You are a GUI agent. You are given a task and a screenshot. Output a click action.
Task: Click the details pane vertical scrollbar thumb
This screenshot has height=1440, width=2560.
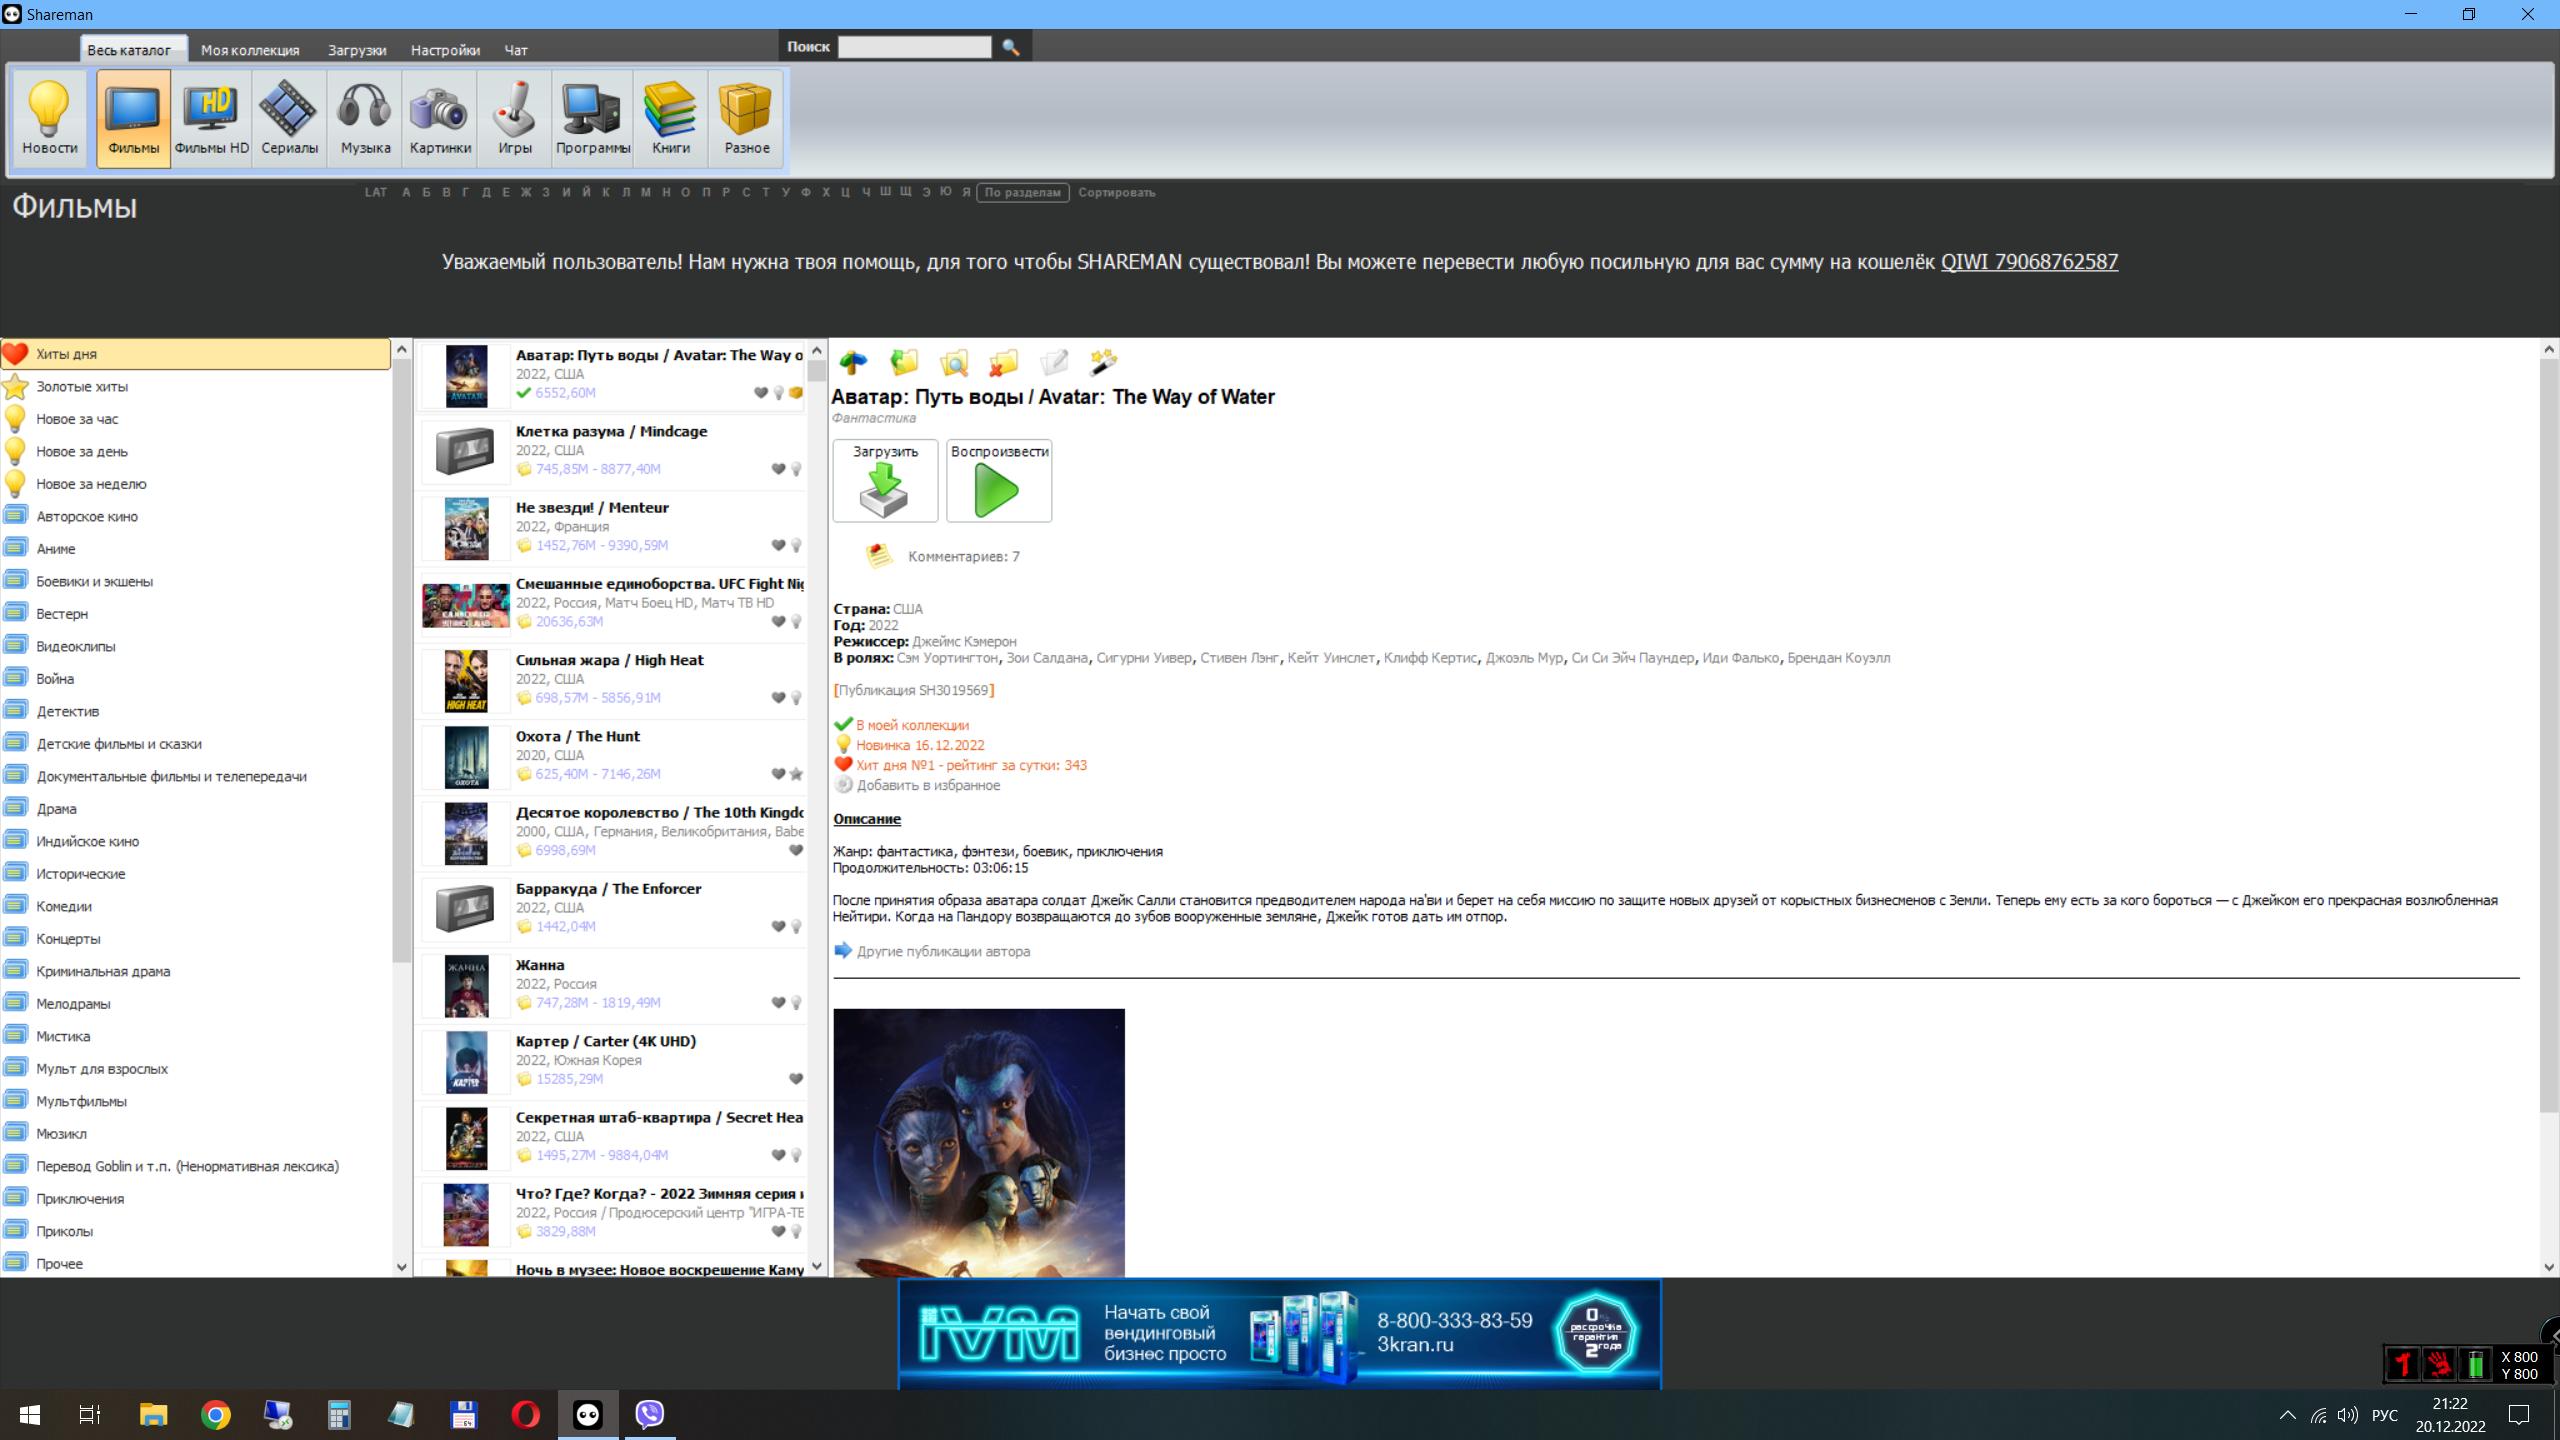pyautogui.click(x=2549, y=735)
